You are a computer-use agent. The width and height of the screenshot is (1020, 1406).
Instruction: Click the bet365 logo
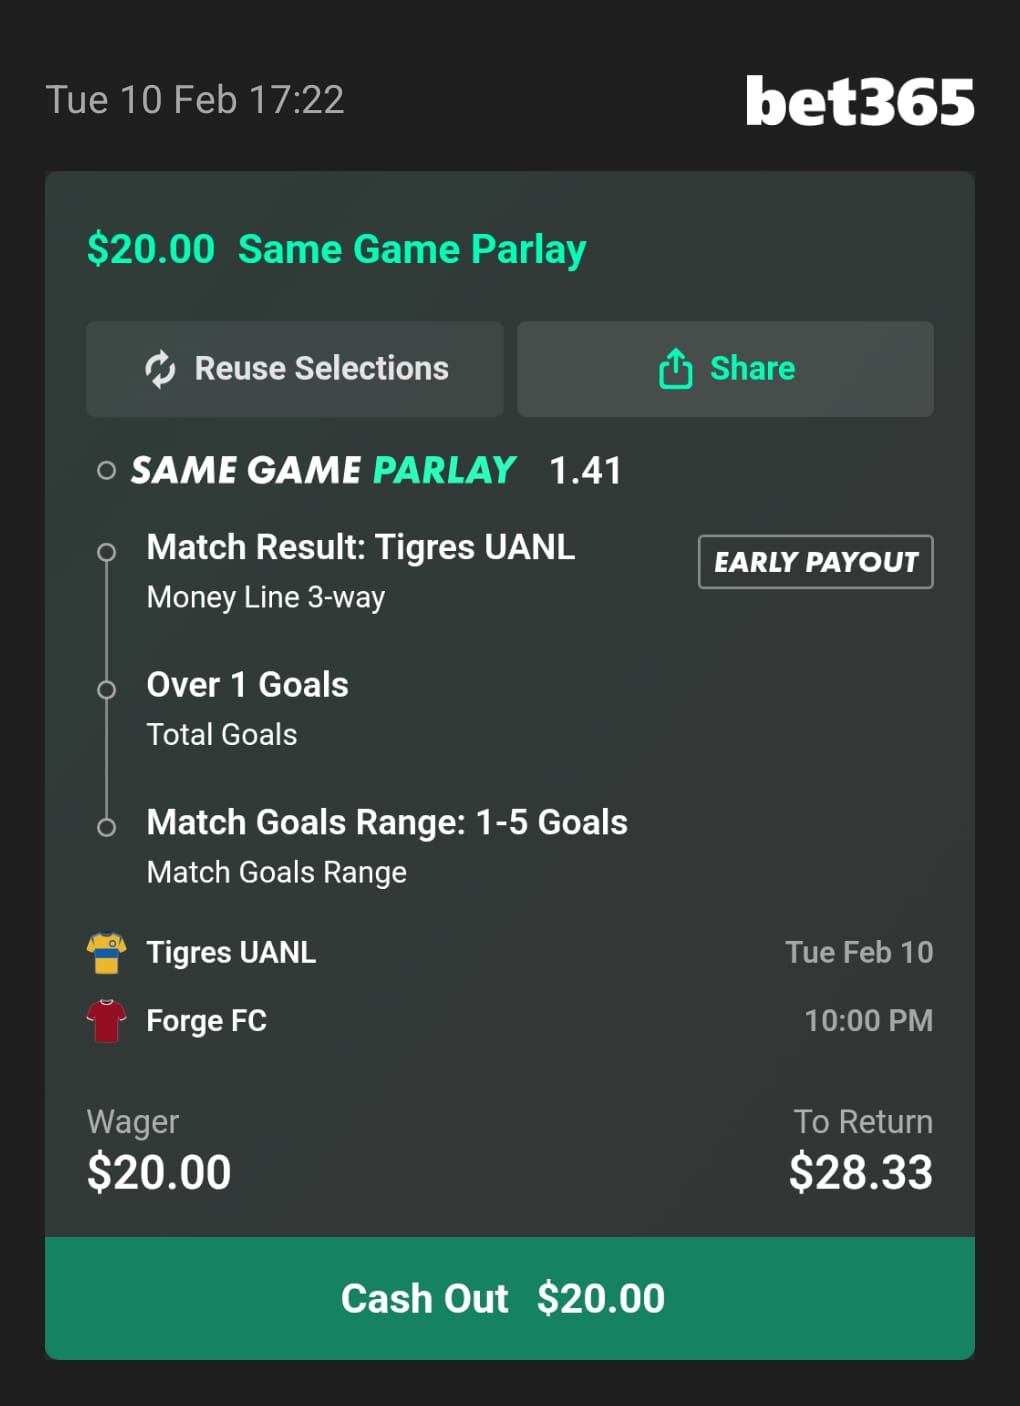859,101
